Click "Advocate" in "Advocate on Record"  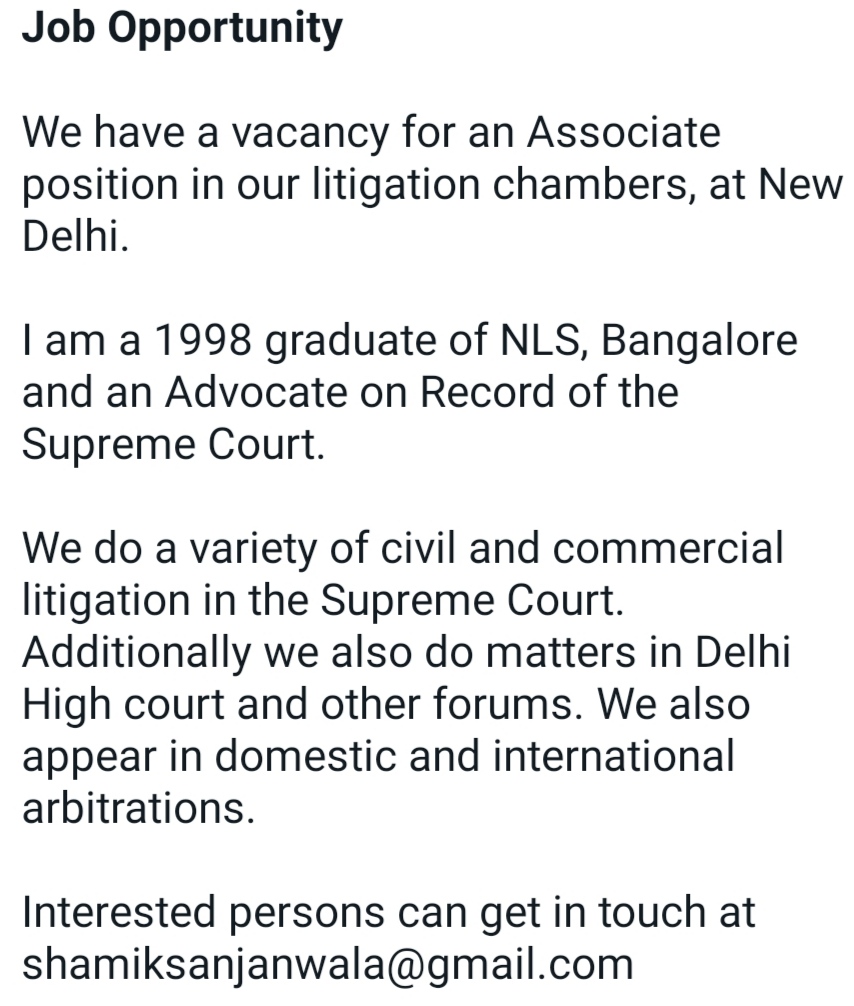(x=255, y=392)
